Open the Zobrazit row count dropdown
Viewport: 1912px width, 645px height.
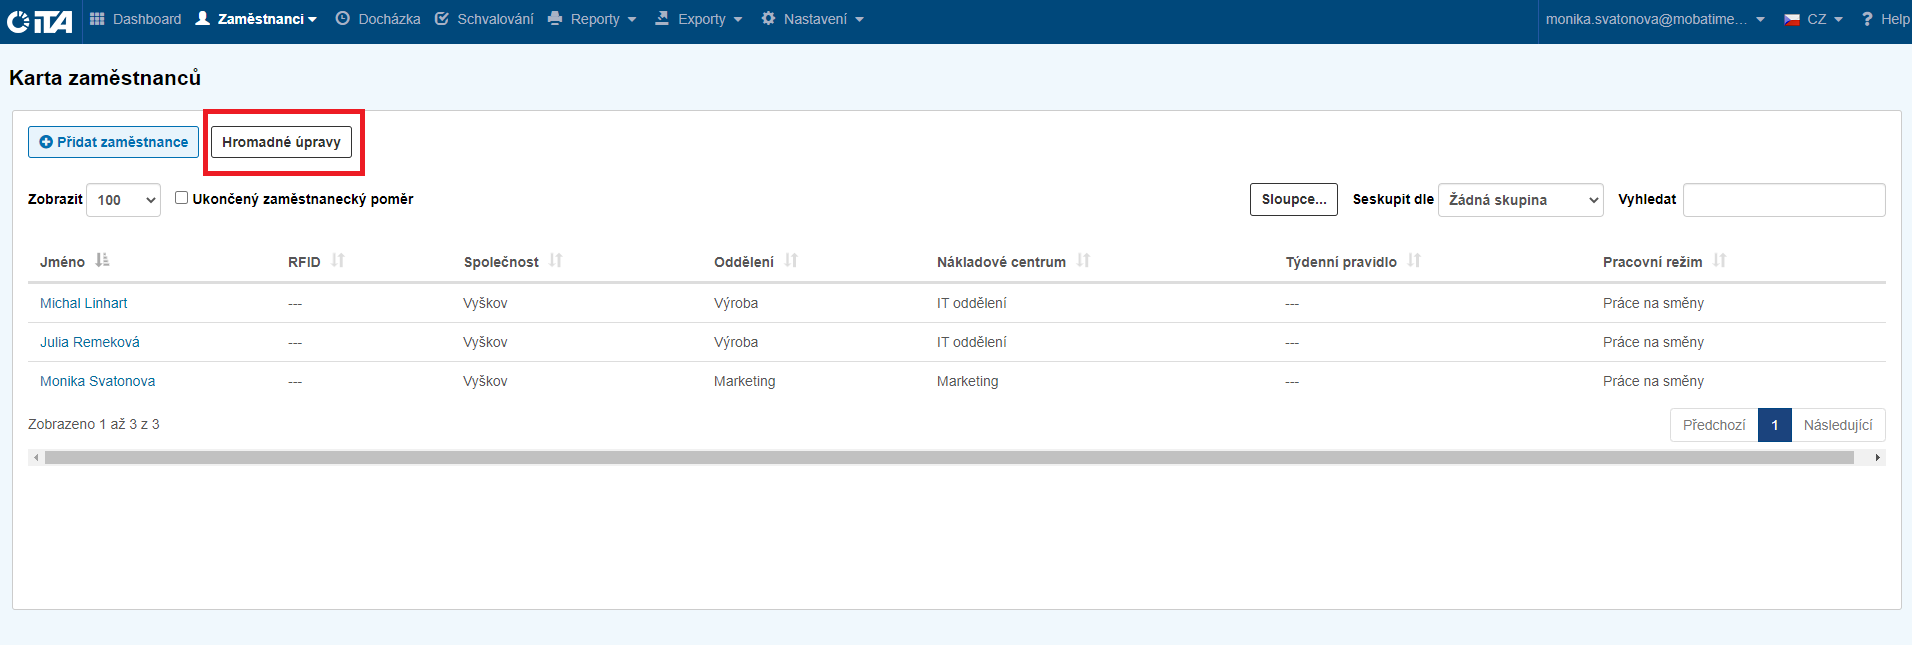coord(123,200)
